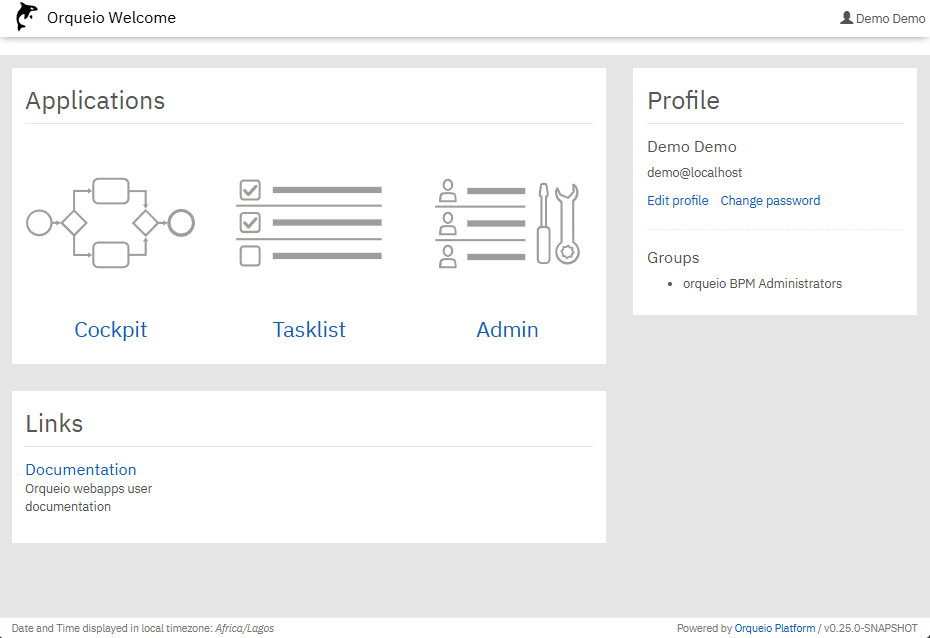Viewport: 930px width, 638px height.
Task: Open Cockpit via the BPMN diagram icon
Action: pyautogui.click(x=110, y=223)
